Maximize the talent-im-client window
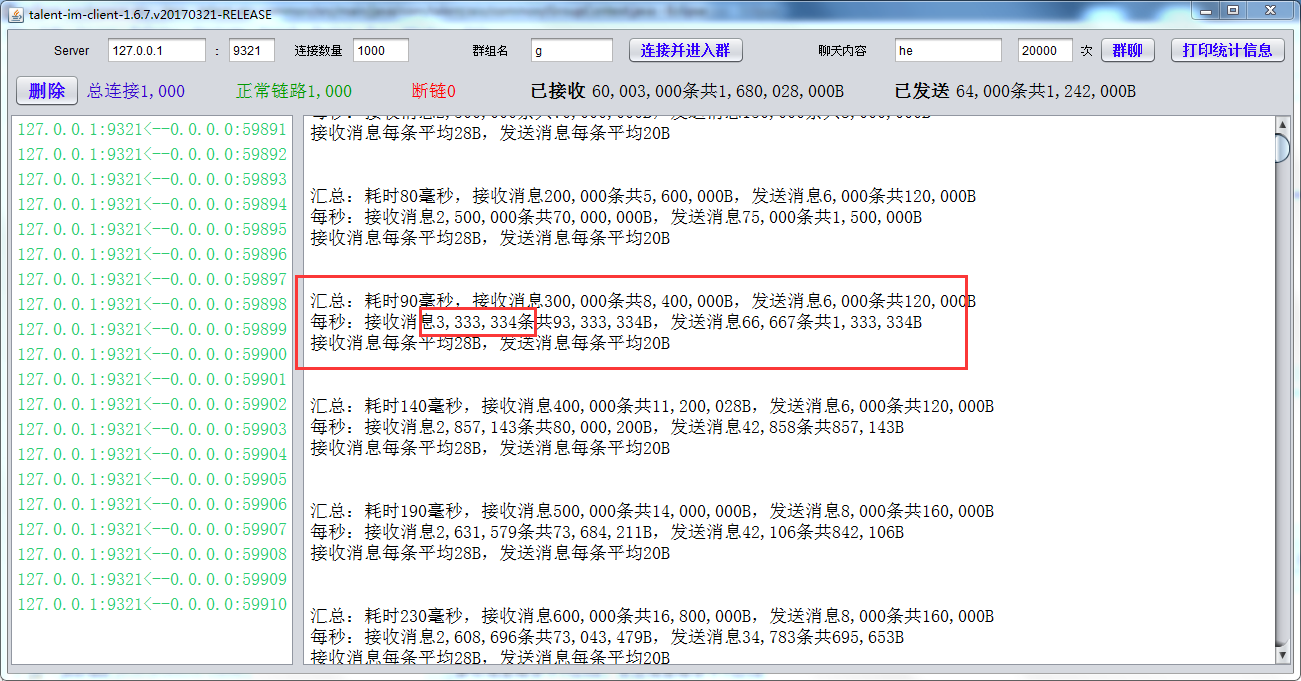The image size is (1301, 681). point(1233,11)
